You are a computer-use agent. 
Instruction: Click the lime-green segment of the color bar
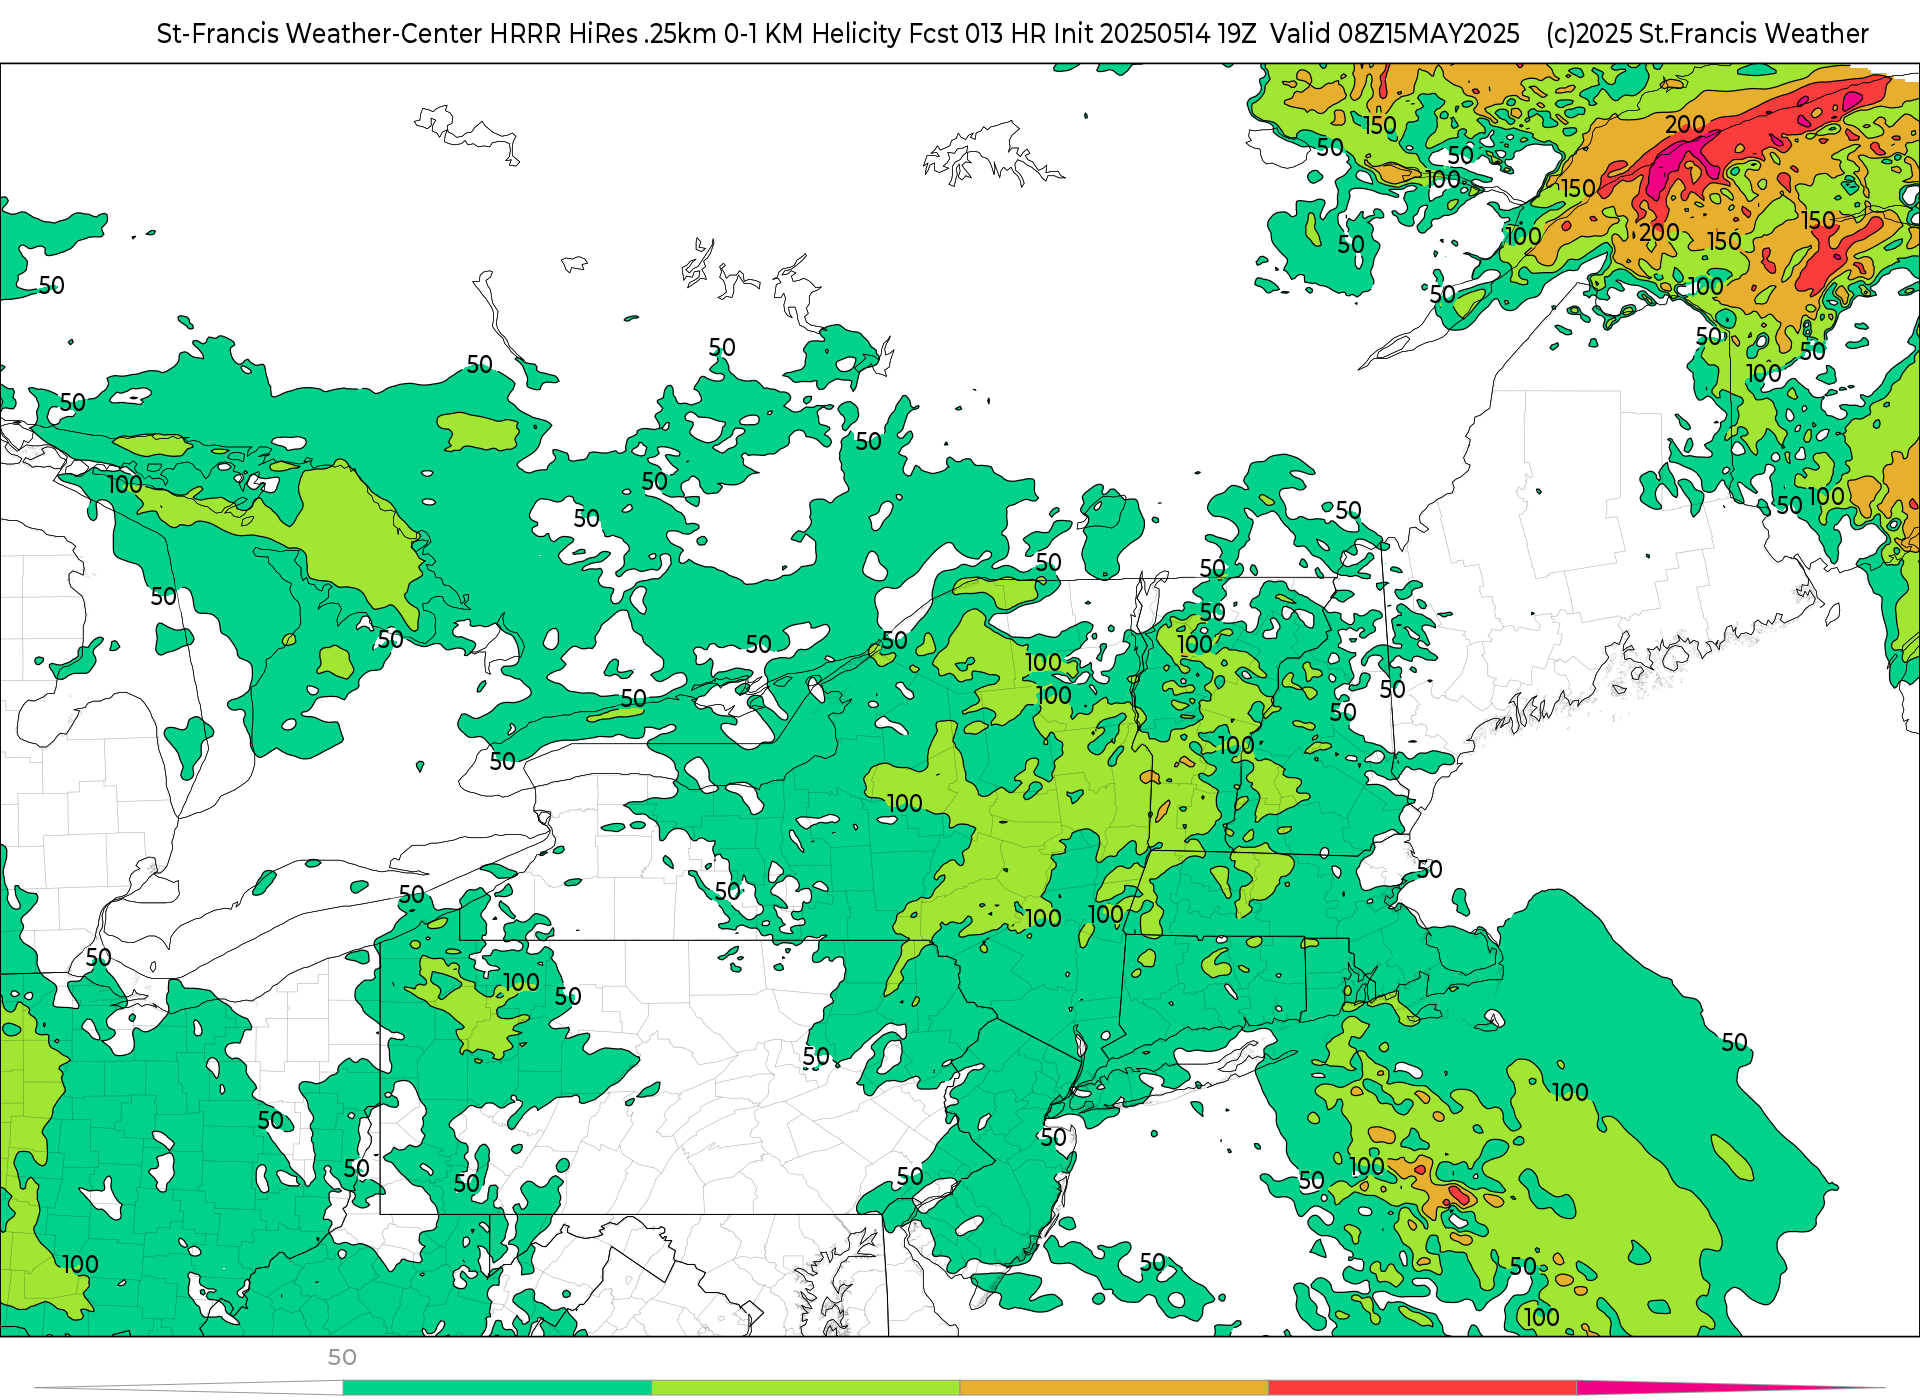(x=806, y=1388)
